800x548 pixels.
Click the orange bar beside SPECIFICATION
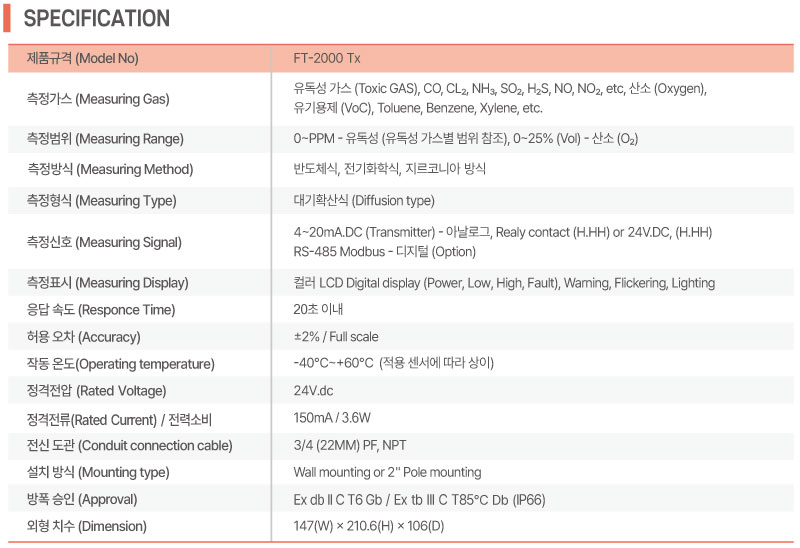point(6,18)
